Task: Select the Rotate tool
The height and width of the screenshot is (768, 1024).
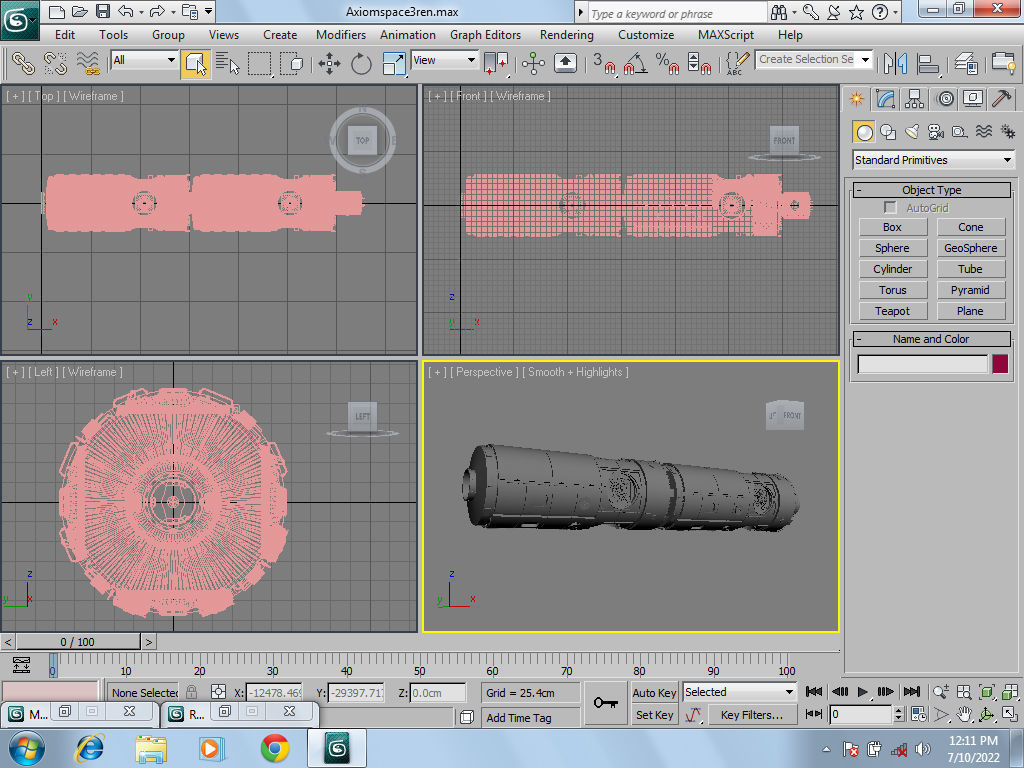Action: click(x=361, y=63)
